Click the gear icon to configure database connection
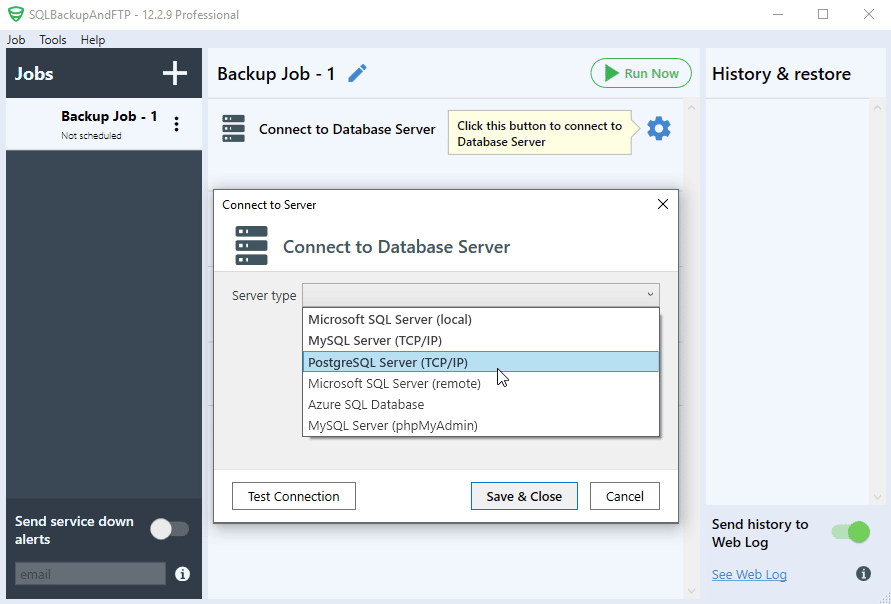This screenshot has width=891, height=604. click(659, 128)
